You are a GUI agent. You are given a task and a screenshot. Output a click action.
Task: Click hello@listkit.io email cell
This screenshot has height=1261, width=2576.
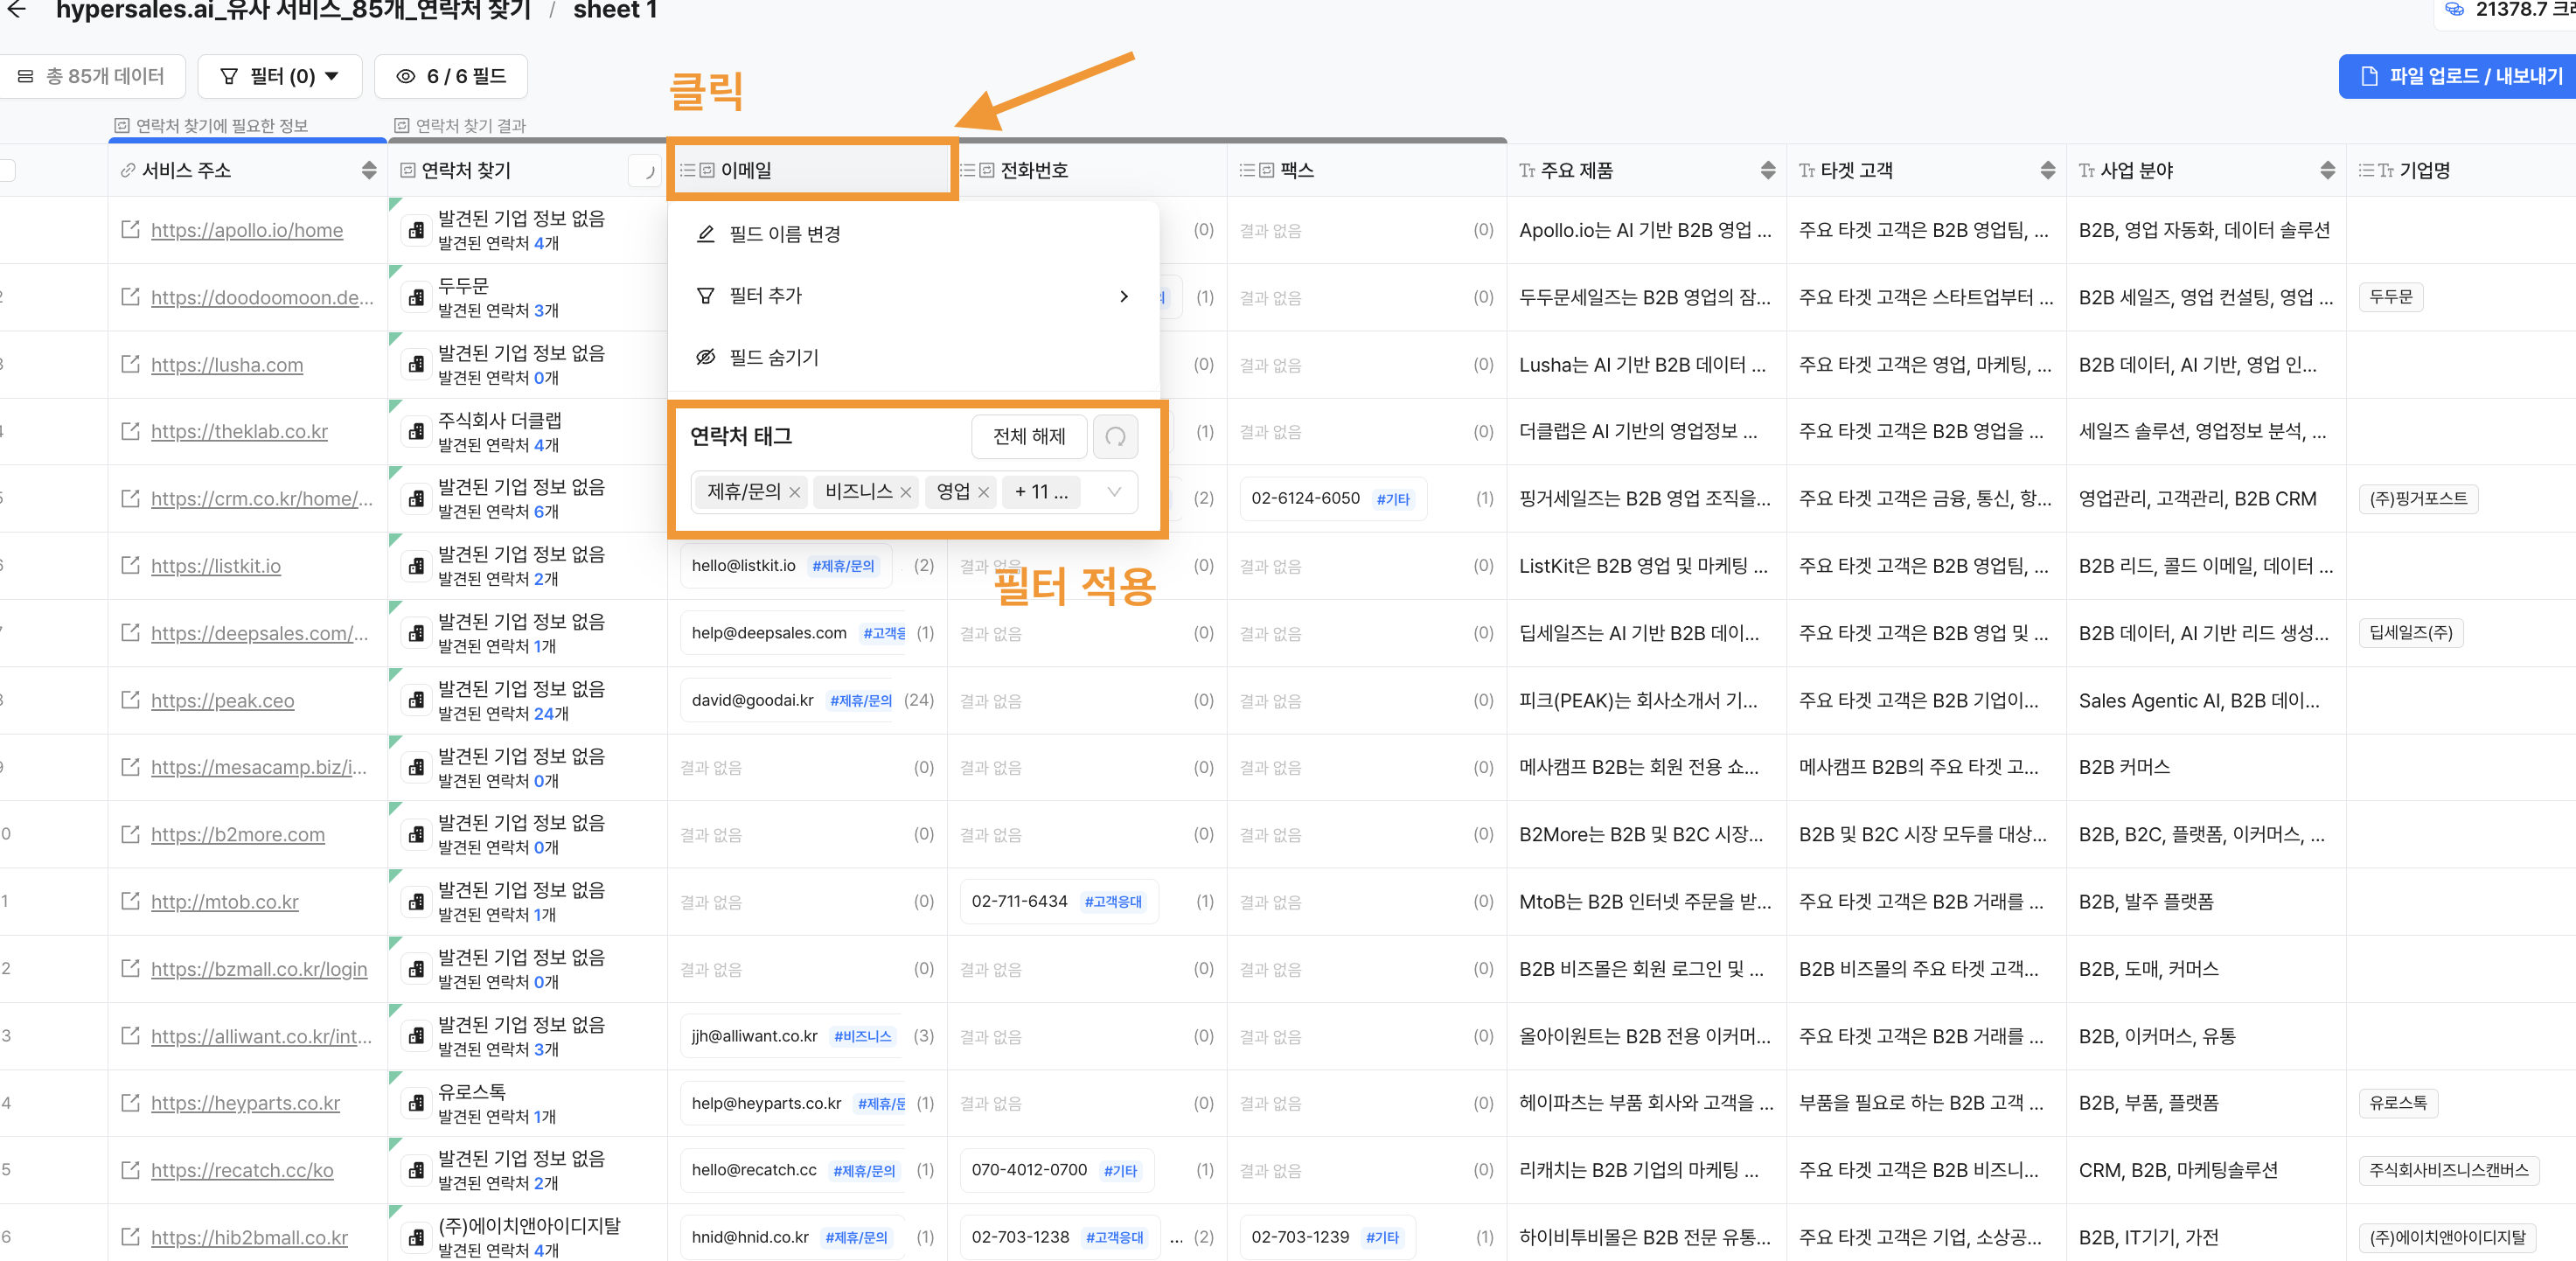point(743,566)
